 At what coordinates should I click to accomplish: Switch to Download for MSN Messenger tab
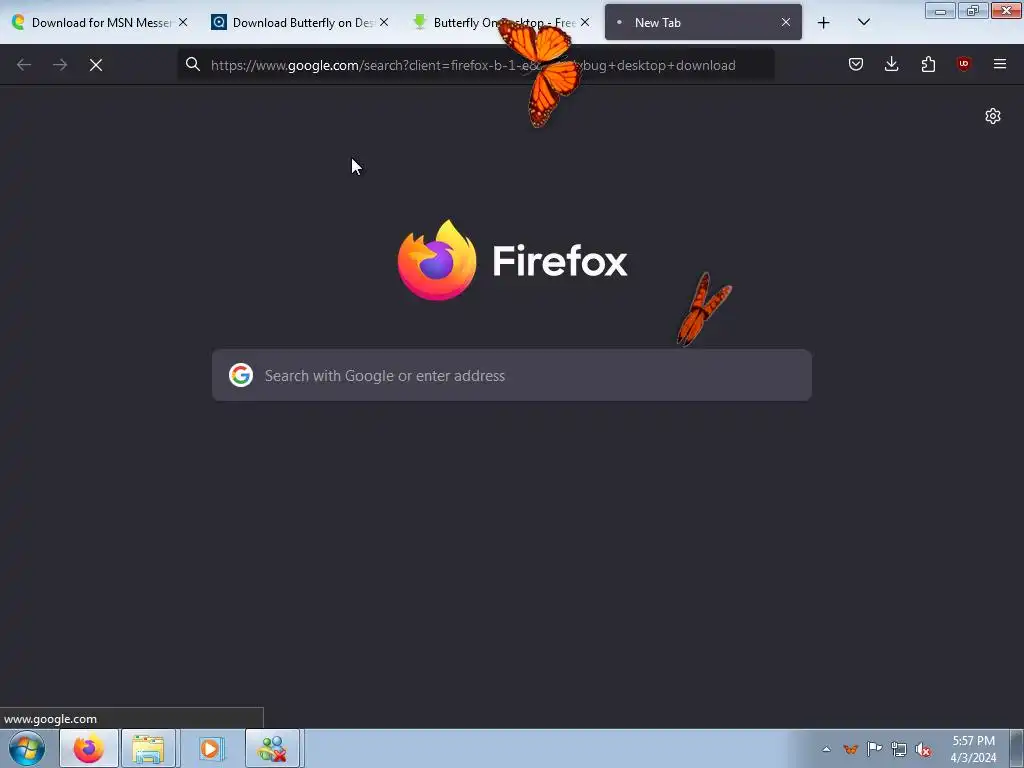pos(101,22)
